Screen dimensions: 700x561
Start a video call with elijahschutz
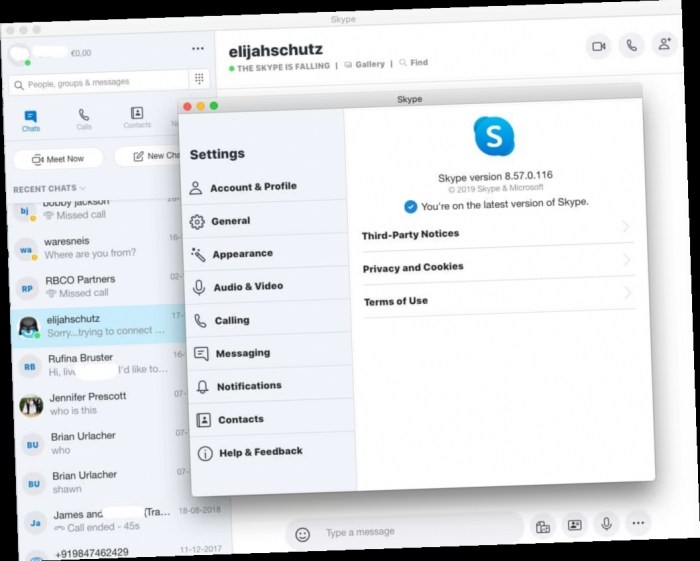pos(598,46)
